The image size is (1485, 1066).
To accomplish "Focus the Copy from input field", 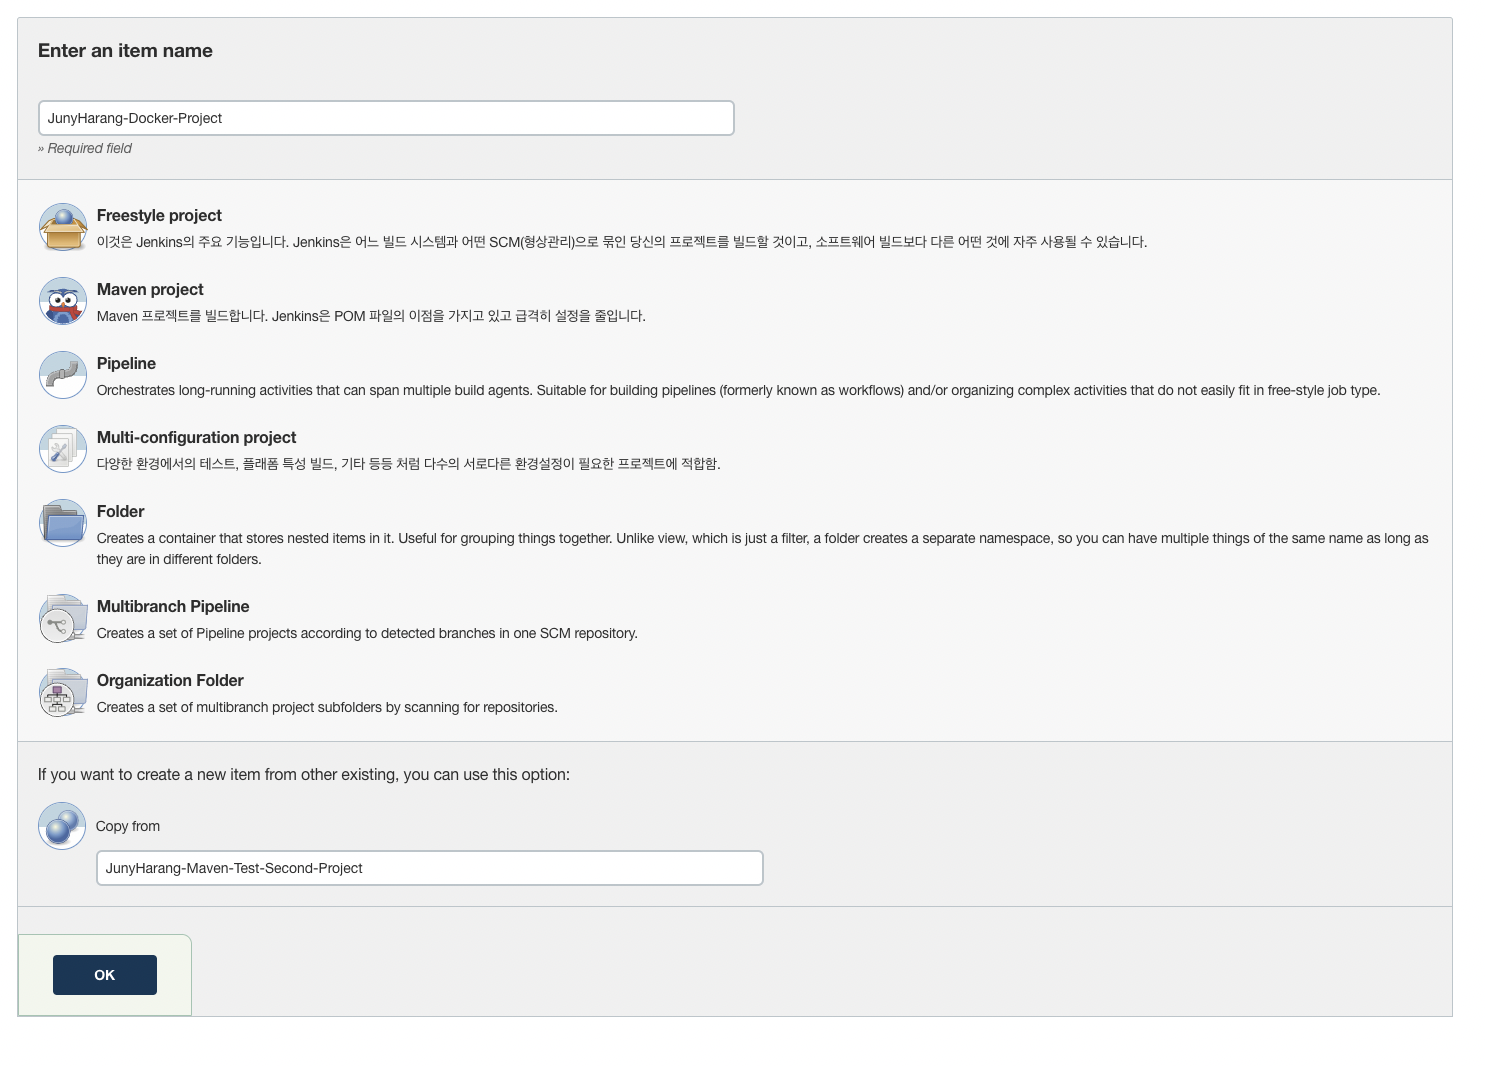I will click(x=430, y=868).
